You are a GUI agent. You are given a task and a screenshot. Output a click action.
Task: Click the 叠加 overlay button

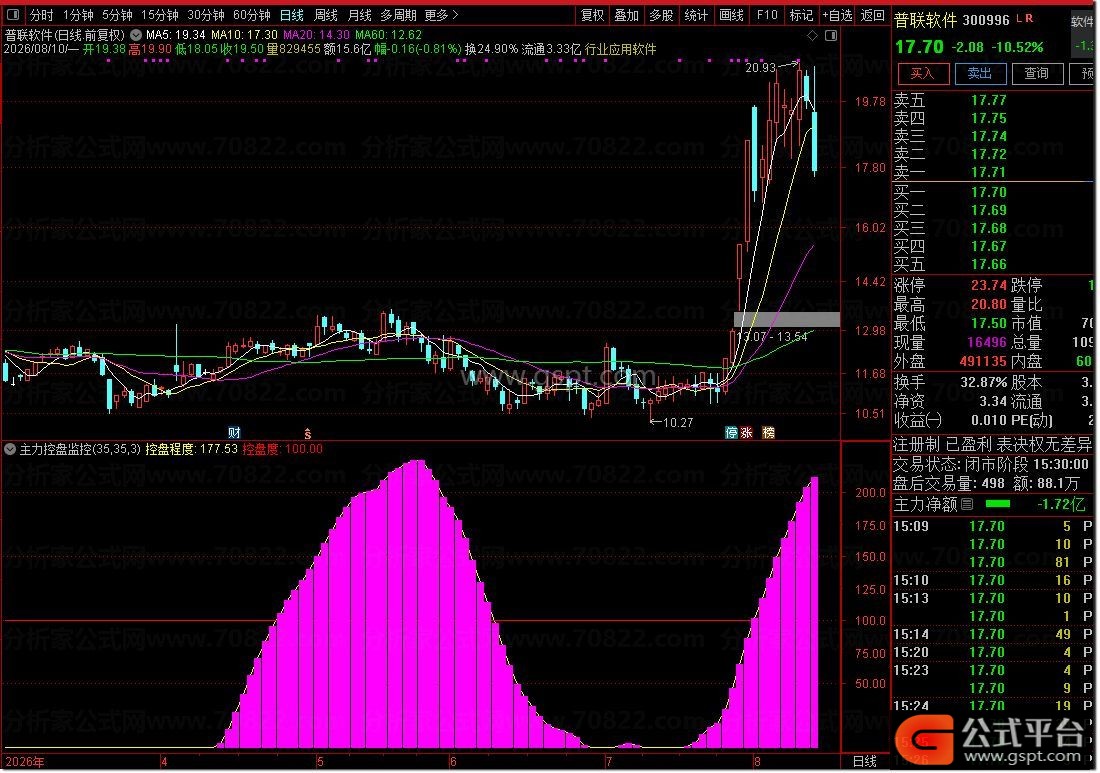point(626,15)
